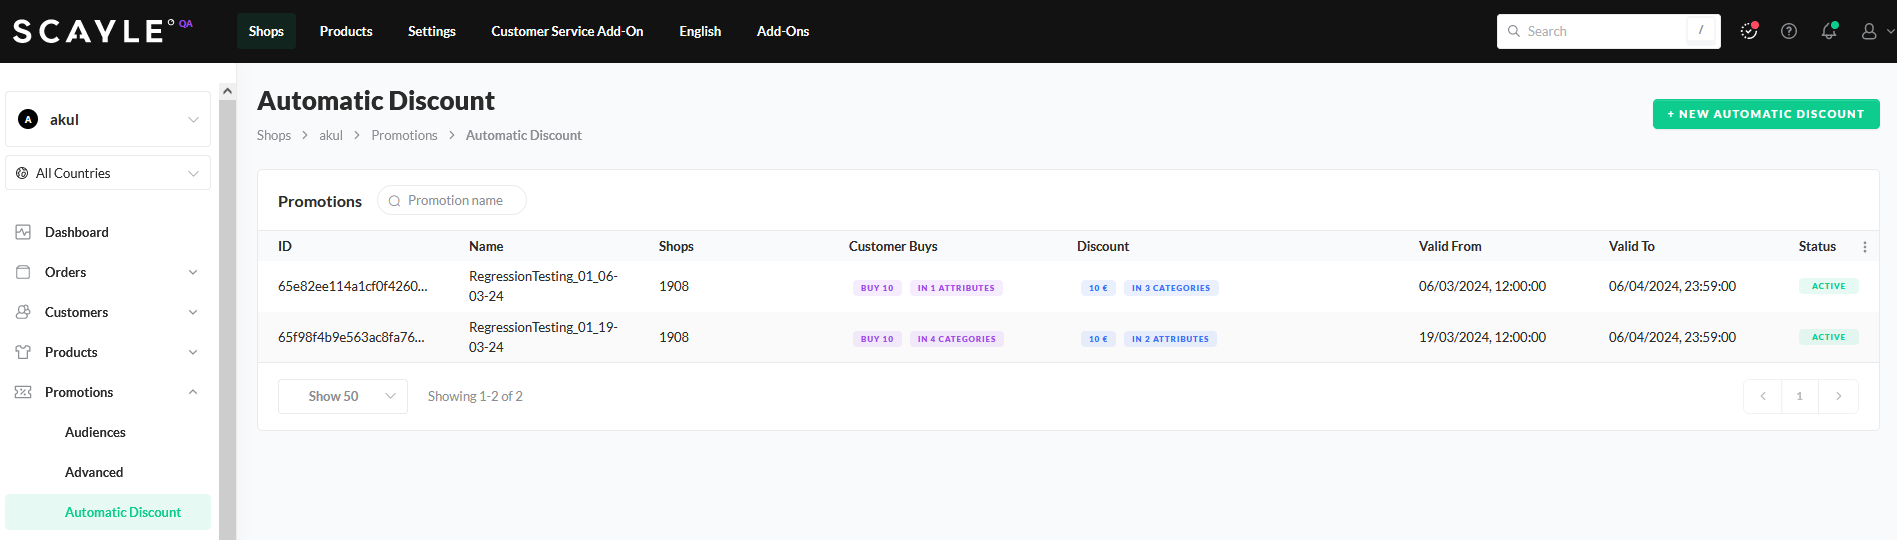Open table column options three-dot icon
This screenshot has height=540, width=1897.
[1864, 247]
